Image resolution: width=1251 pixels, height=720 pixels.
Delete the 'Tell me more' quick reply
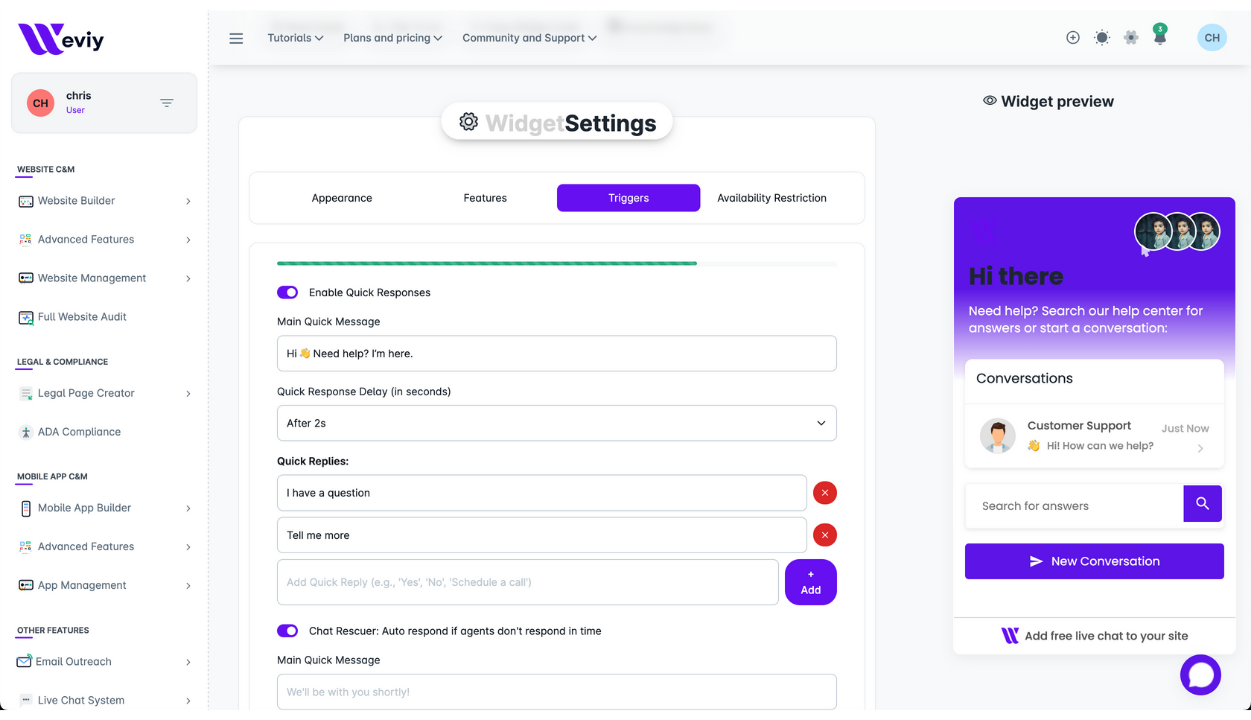pos(824,535)
